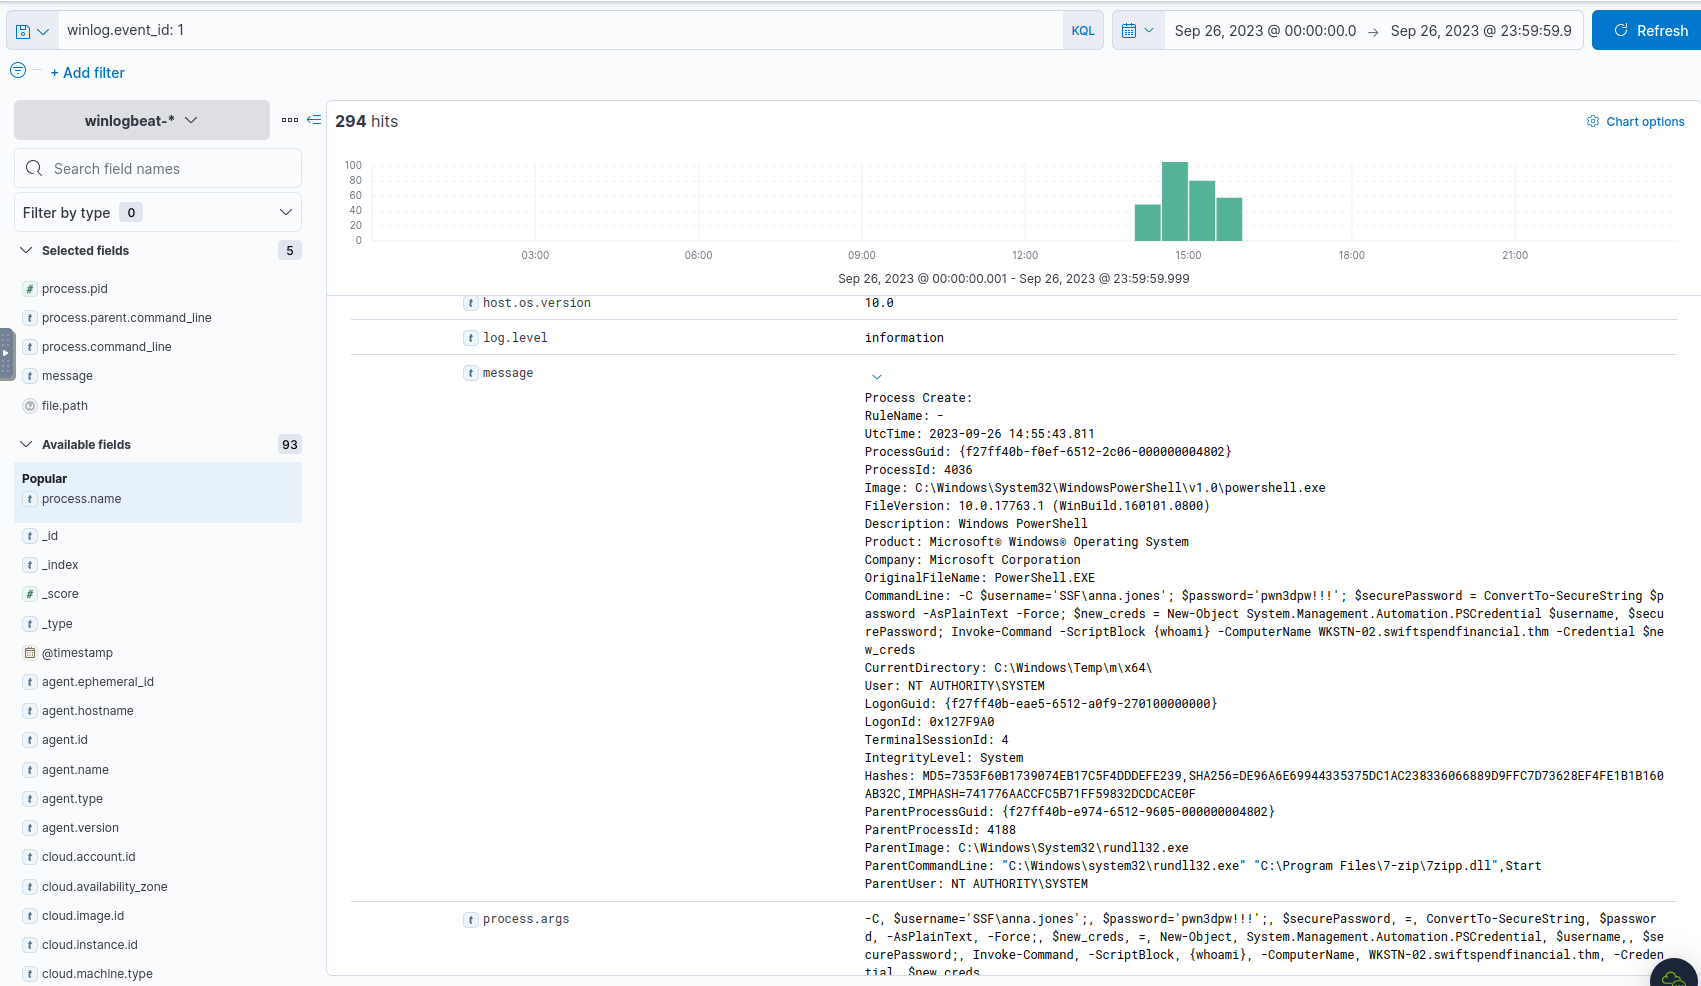Viewport: 1701px width, 986px height.
Task: Click the filter options icon beside Add filter
Action: pyautogui.click(x=18, y=71)
